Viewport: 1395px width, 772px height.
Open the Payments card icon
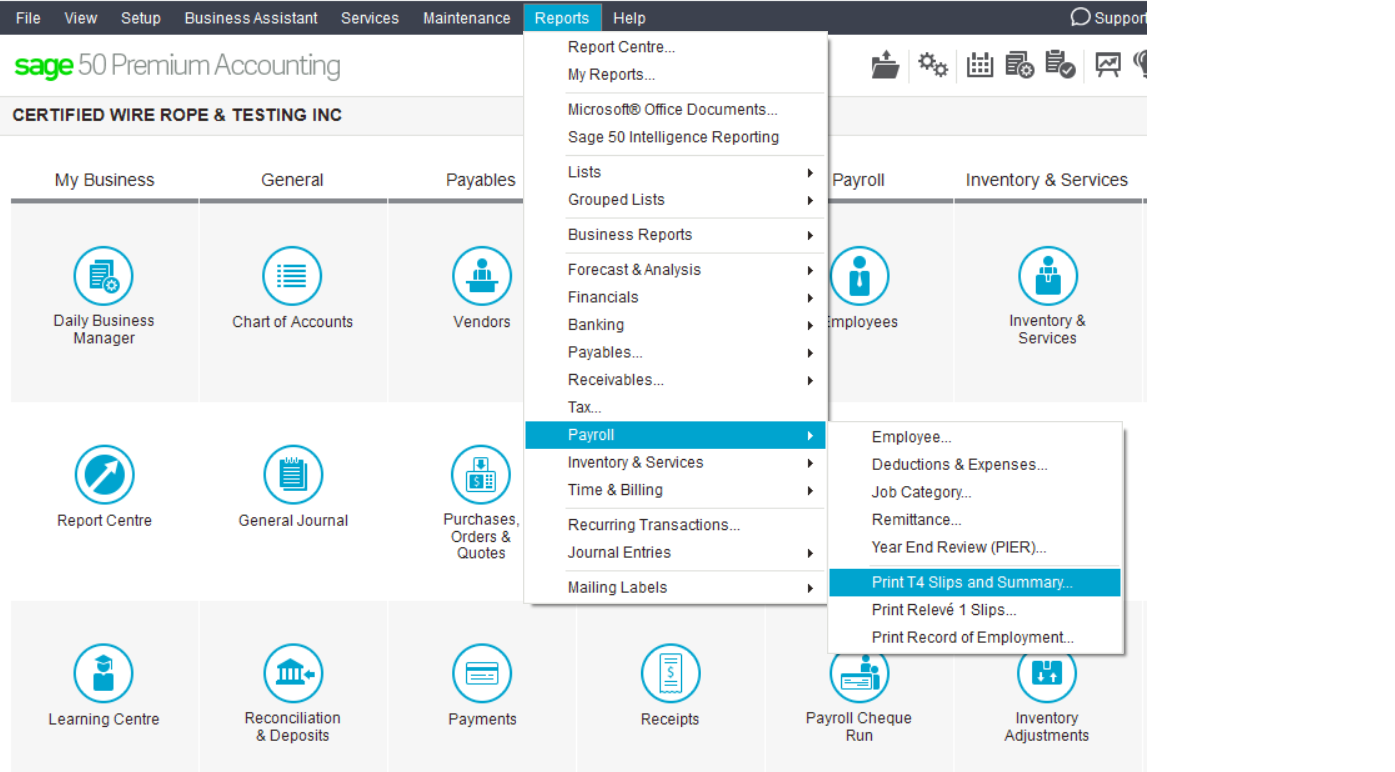coord(482,673)
